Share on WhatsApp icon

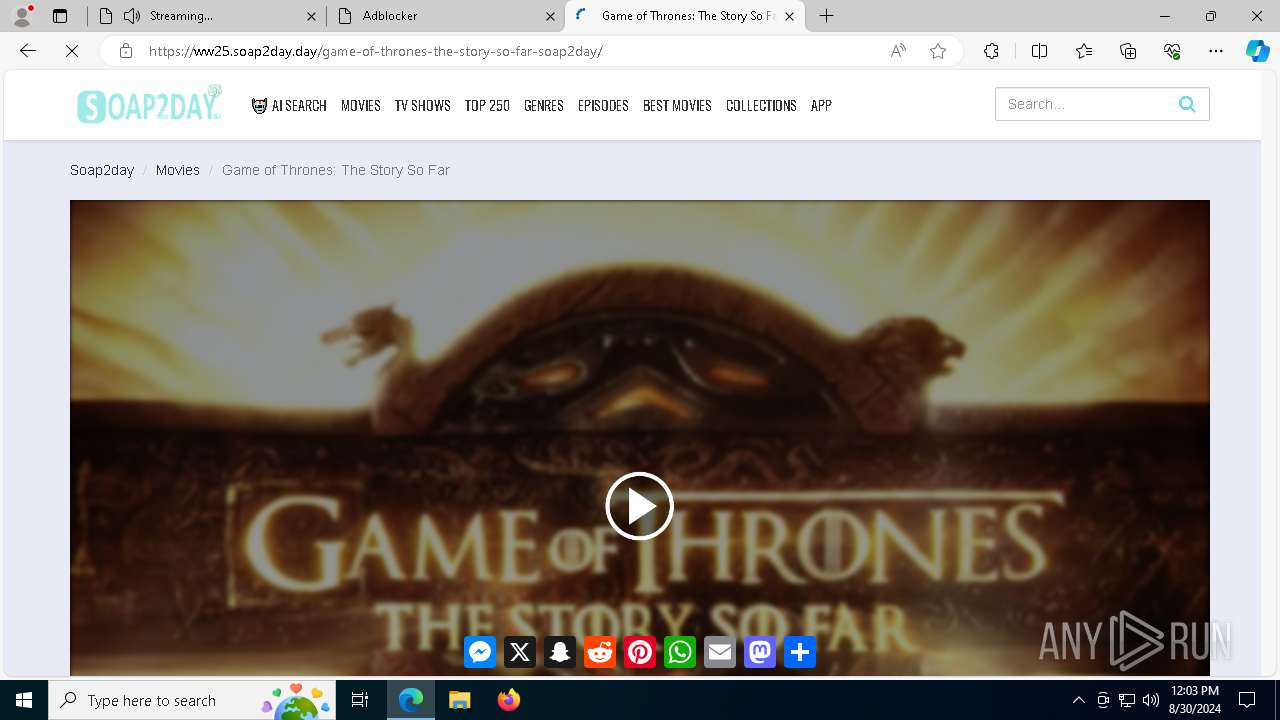point(680,652)
